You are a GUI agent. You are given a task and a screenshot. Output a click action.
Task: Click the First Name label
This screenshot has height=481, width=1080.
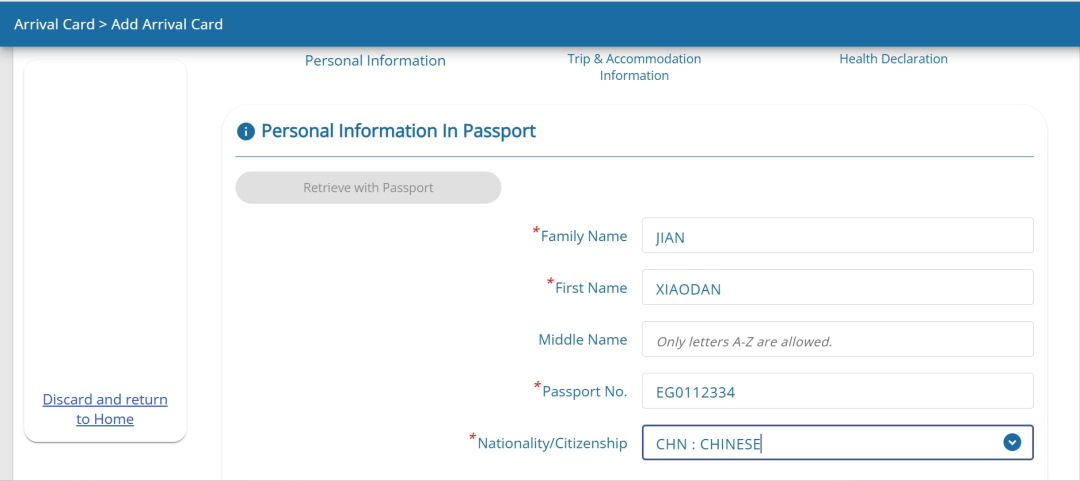coord(591,288)
